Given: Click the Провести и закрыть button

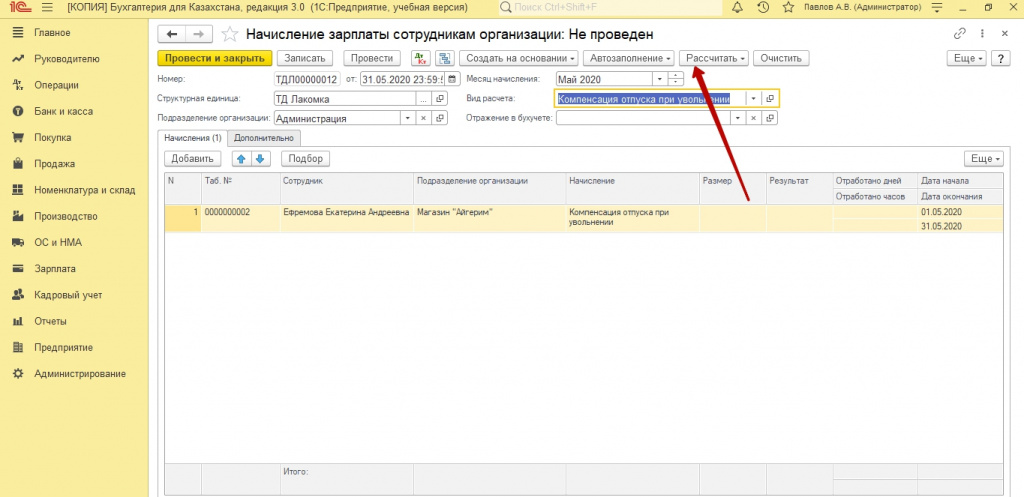Looking at the screenshot, I should 214,58.
